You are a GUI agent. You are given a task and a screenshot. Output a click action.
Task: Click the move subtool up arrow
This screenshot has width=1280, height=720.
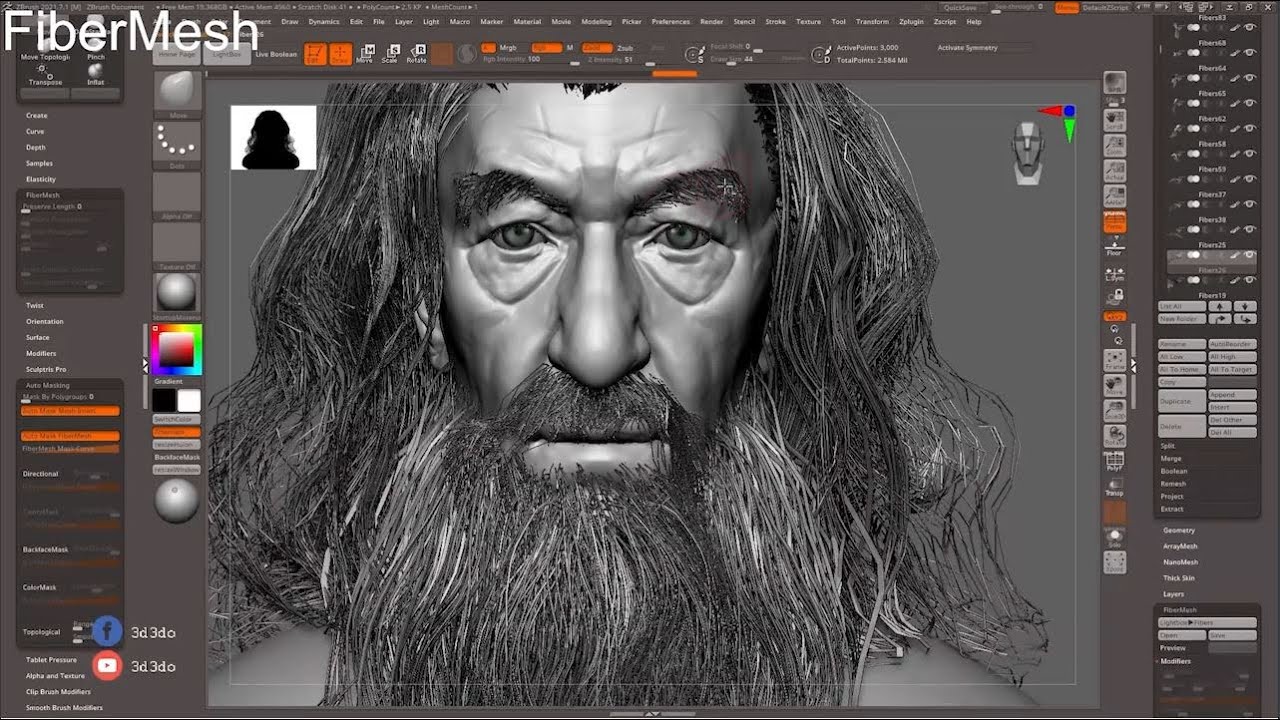tap(1220, 306)
